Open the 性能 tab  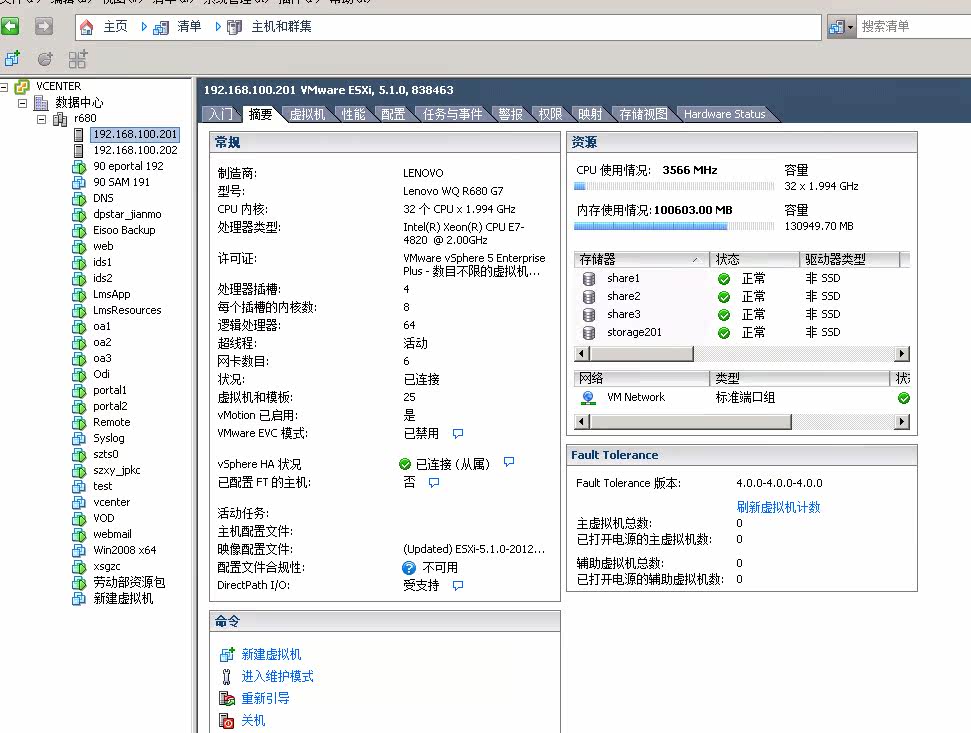tap(353, 114)
